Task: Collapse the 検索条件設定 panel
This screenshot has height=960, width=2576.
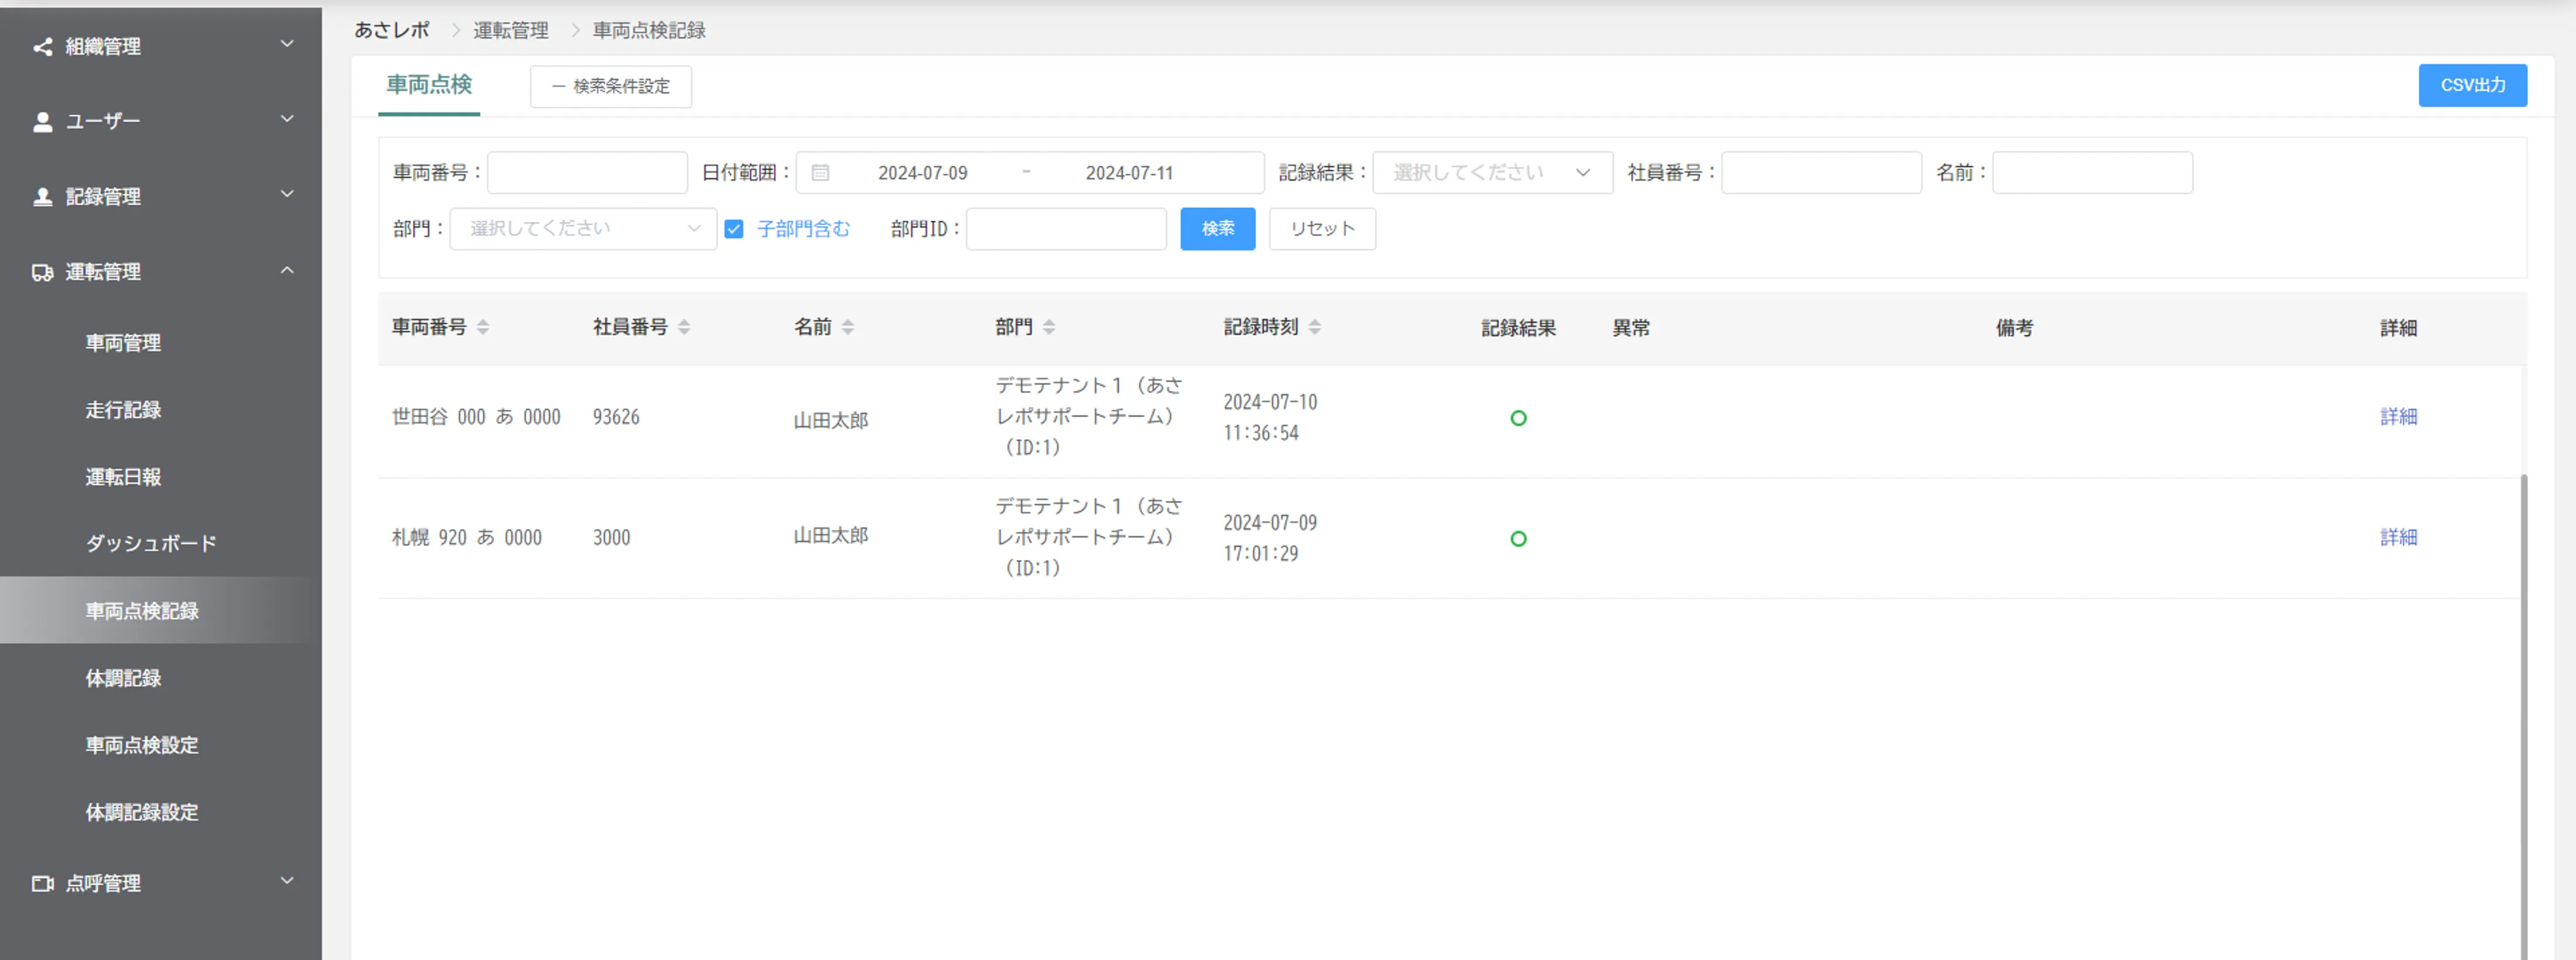Action: pos(611,87)
